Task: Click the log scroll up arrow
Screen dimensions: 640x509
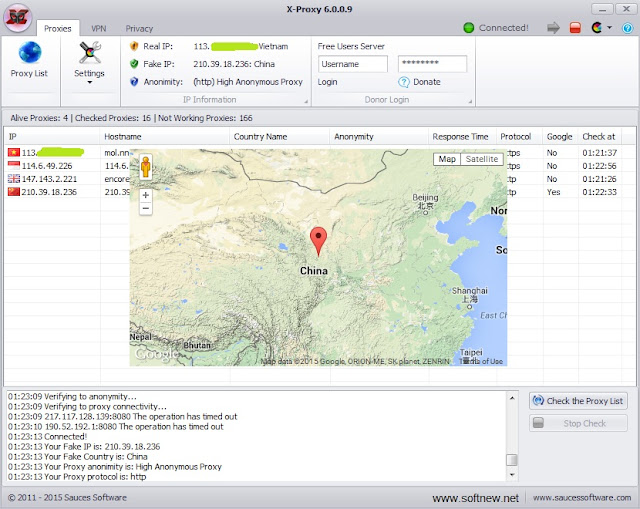Action: click(512, 397)
